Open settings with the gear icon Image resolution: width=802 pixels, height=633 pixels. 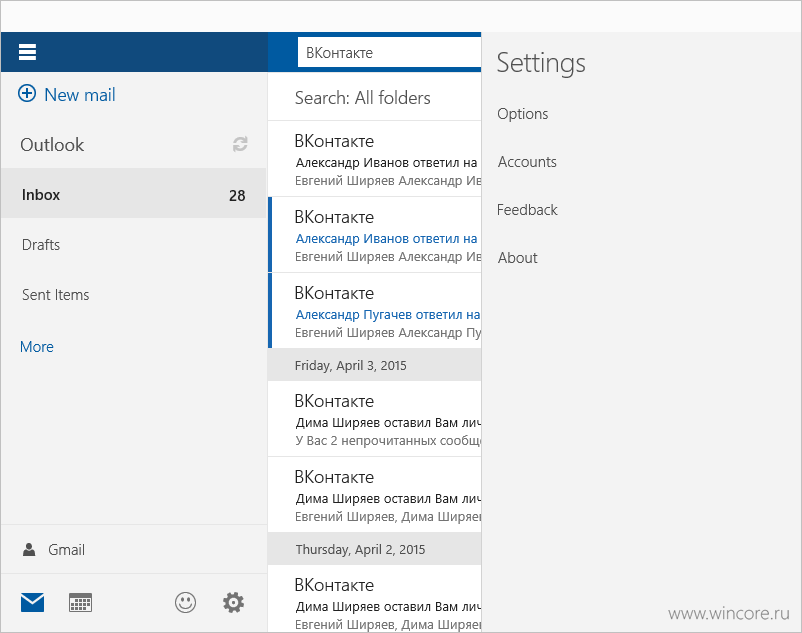[233, 602]
